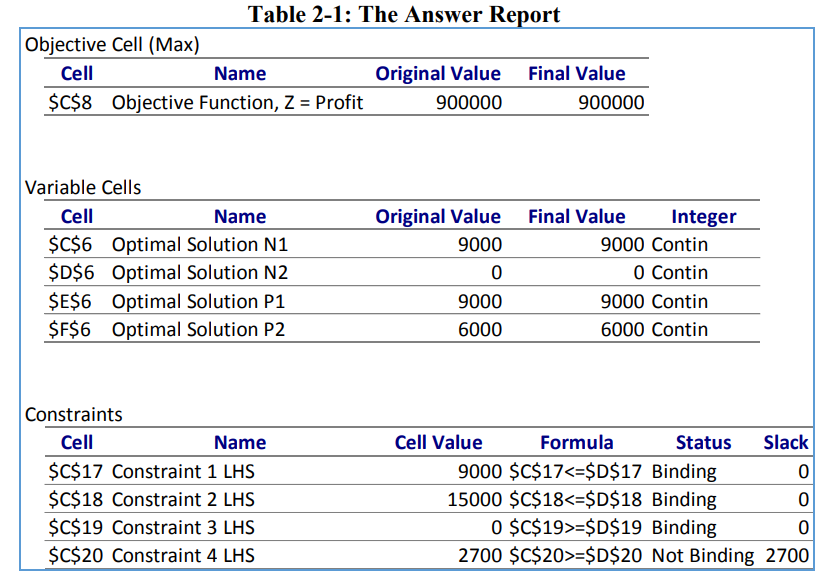Click formula $C$18<=$D$18
Screen dimensions: 822x580
[x=576, y=499]
